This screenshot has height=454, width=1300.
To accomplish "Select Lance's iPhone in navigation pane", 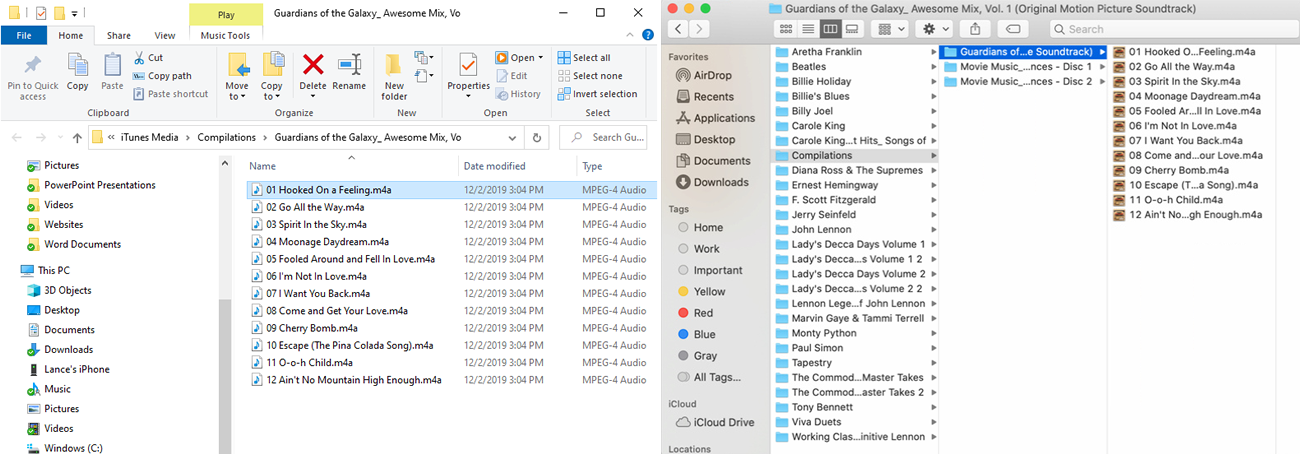I will pos(67,369).
